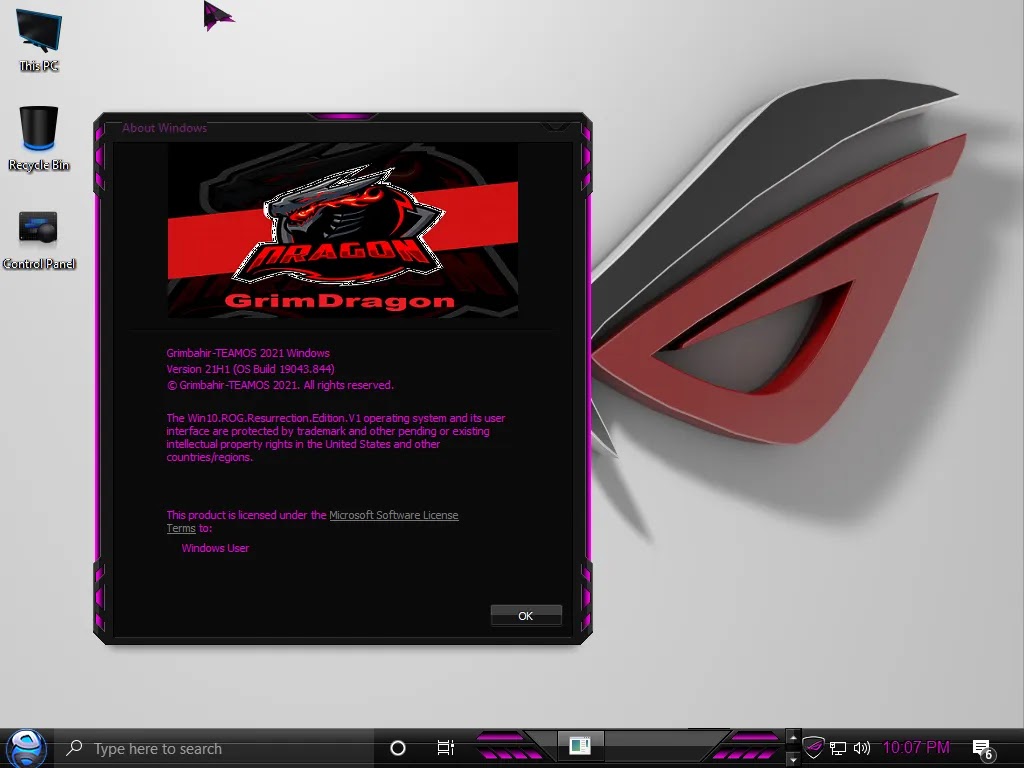Close the About Windows dialog
Viewport: 1024px width, 768px height.
click(x=556, y=125)
